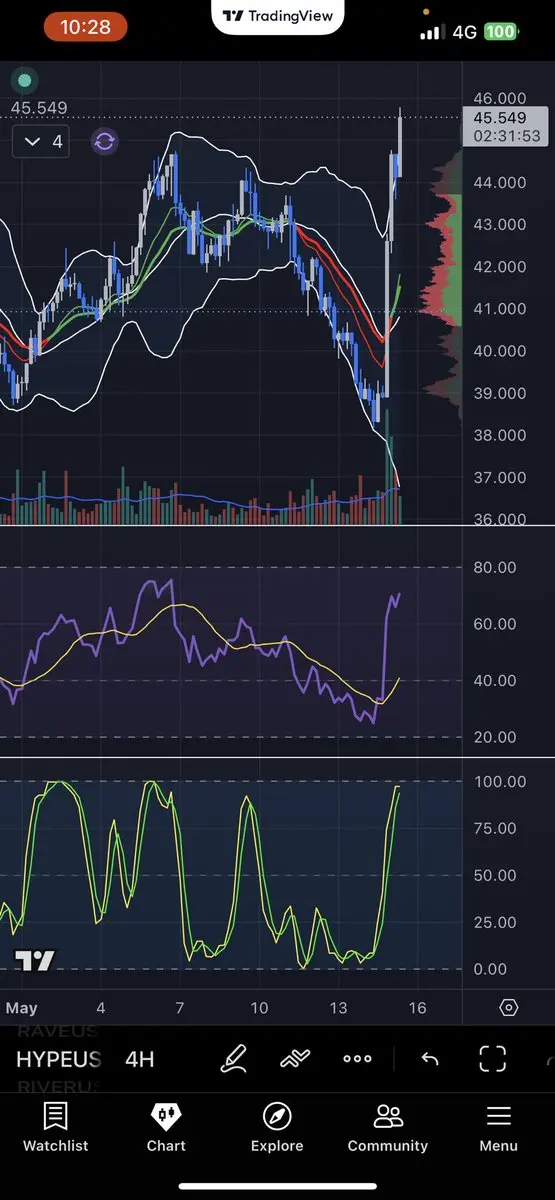The image size is (555, 1200).
Task: Tap the stochastic 25.00 axis level
Action: pyautogui.click(x=495, y=922)
